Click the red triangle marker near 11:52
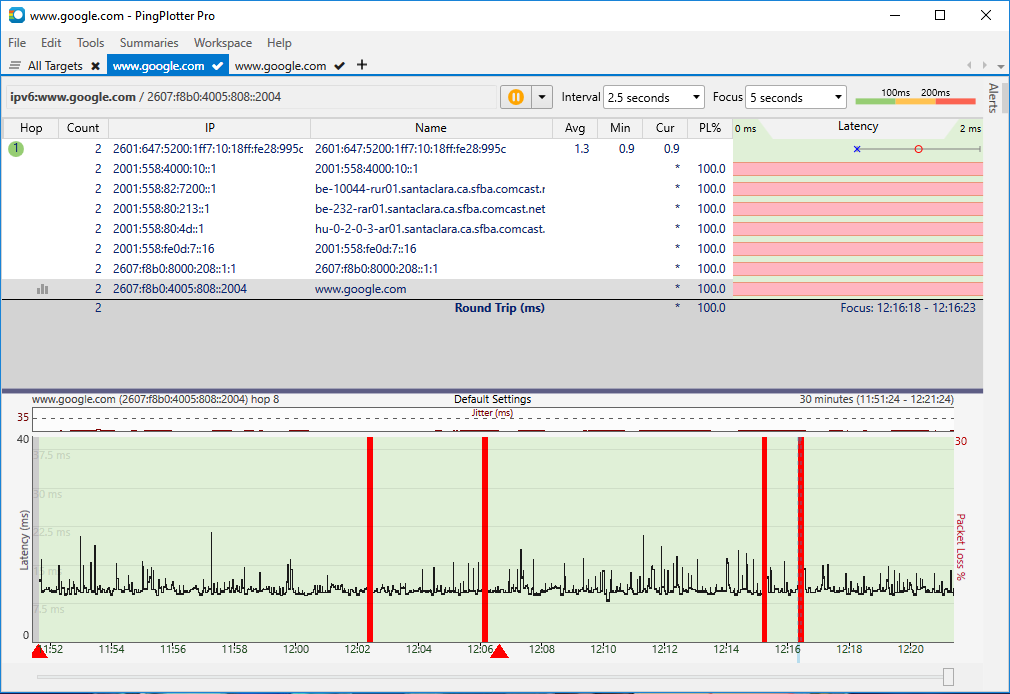 pyautogui.click(x=39, y=652)
